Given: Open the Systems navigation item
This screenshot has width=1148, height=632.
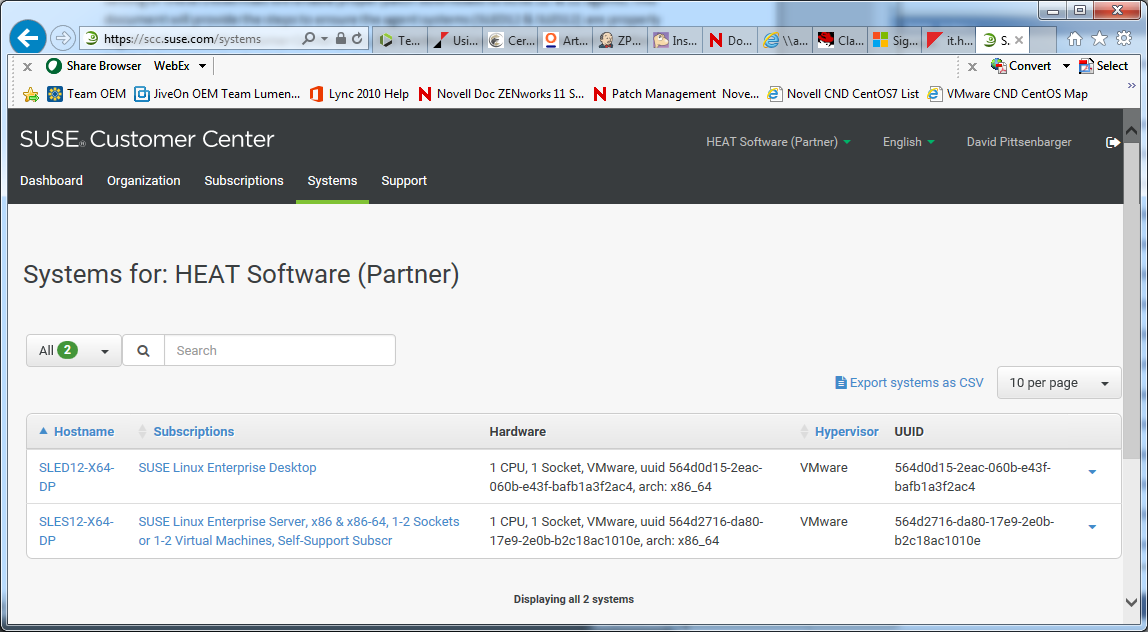Looking at the screenshot, I should [x=332, y=181].
